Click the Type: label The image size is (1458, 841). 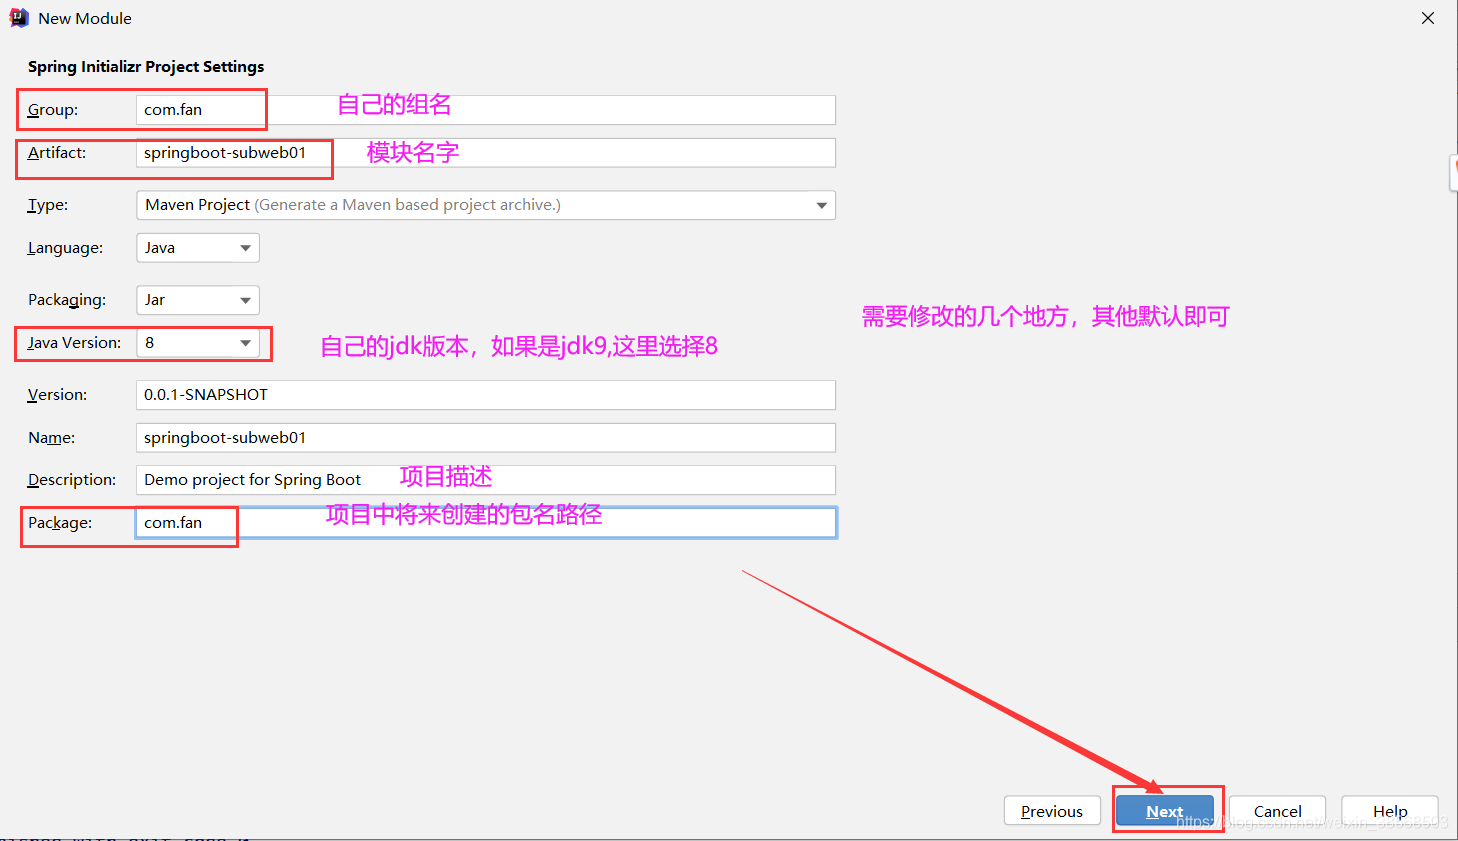[x=48, y=205]
